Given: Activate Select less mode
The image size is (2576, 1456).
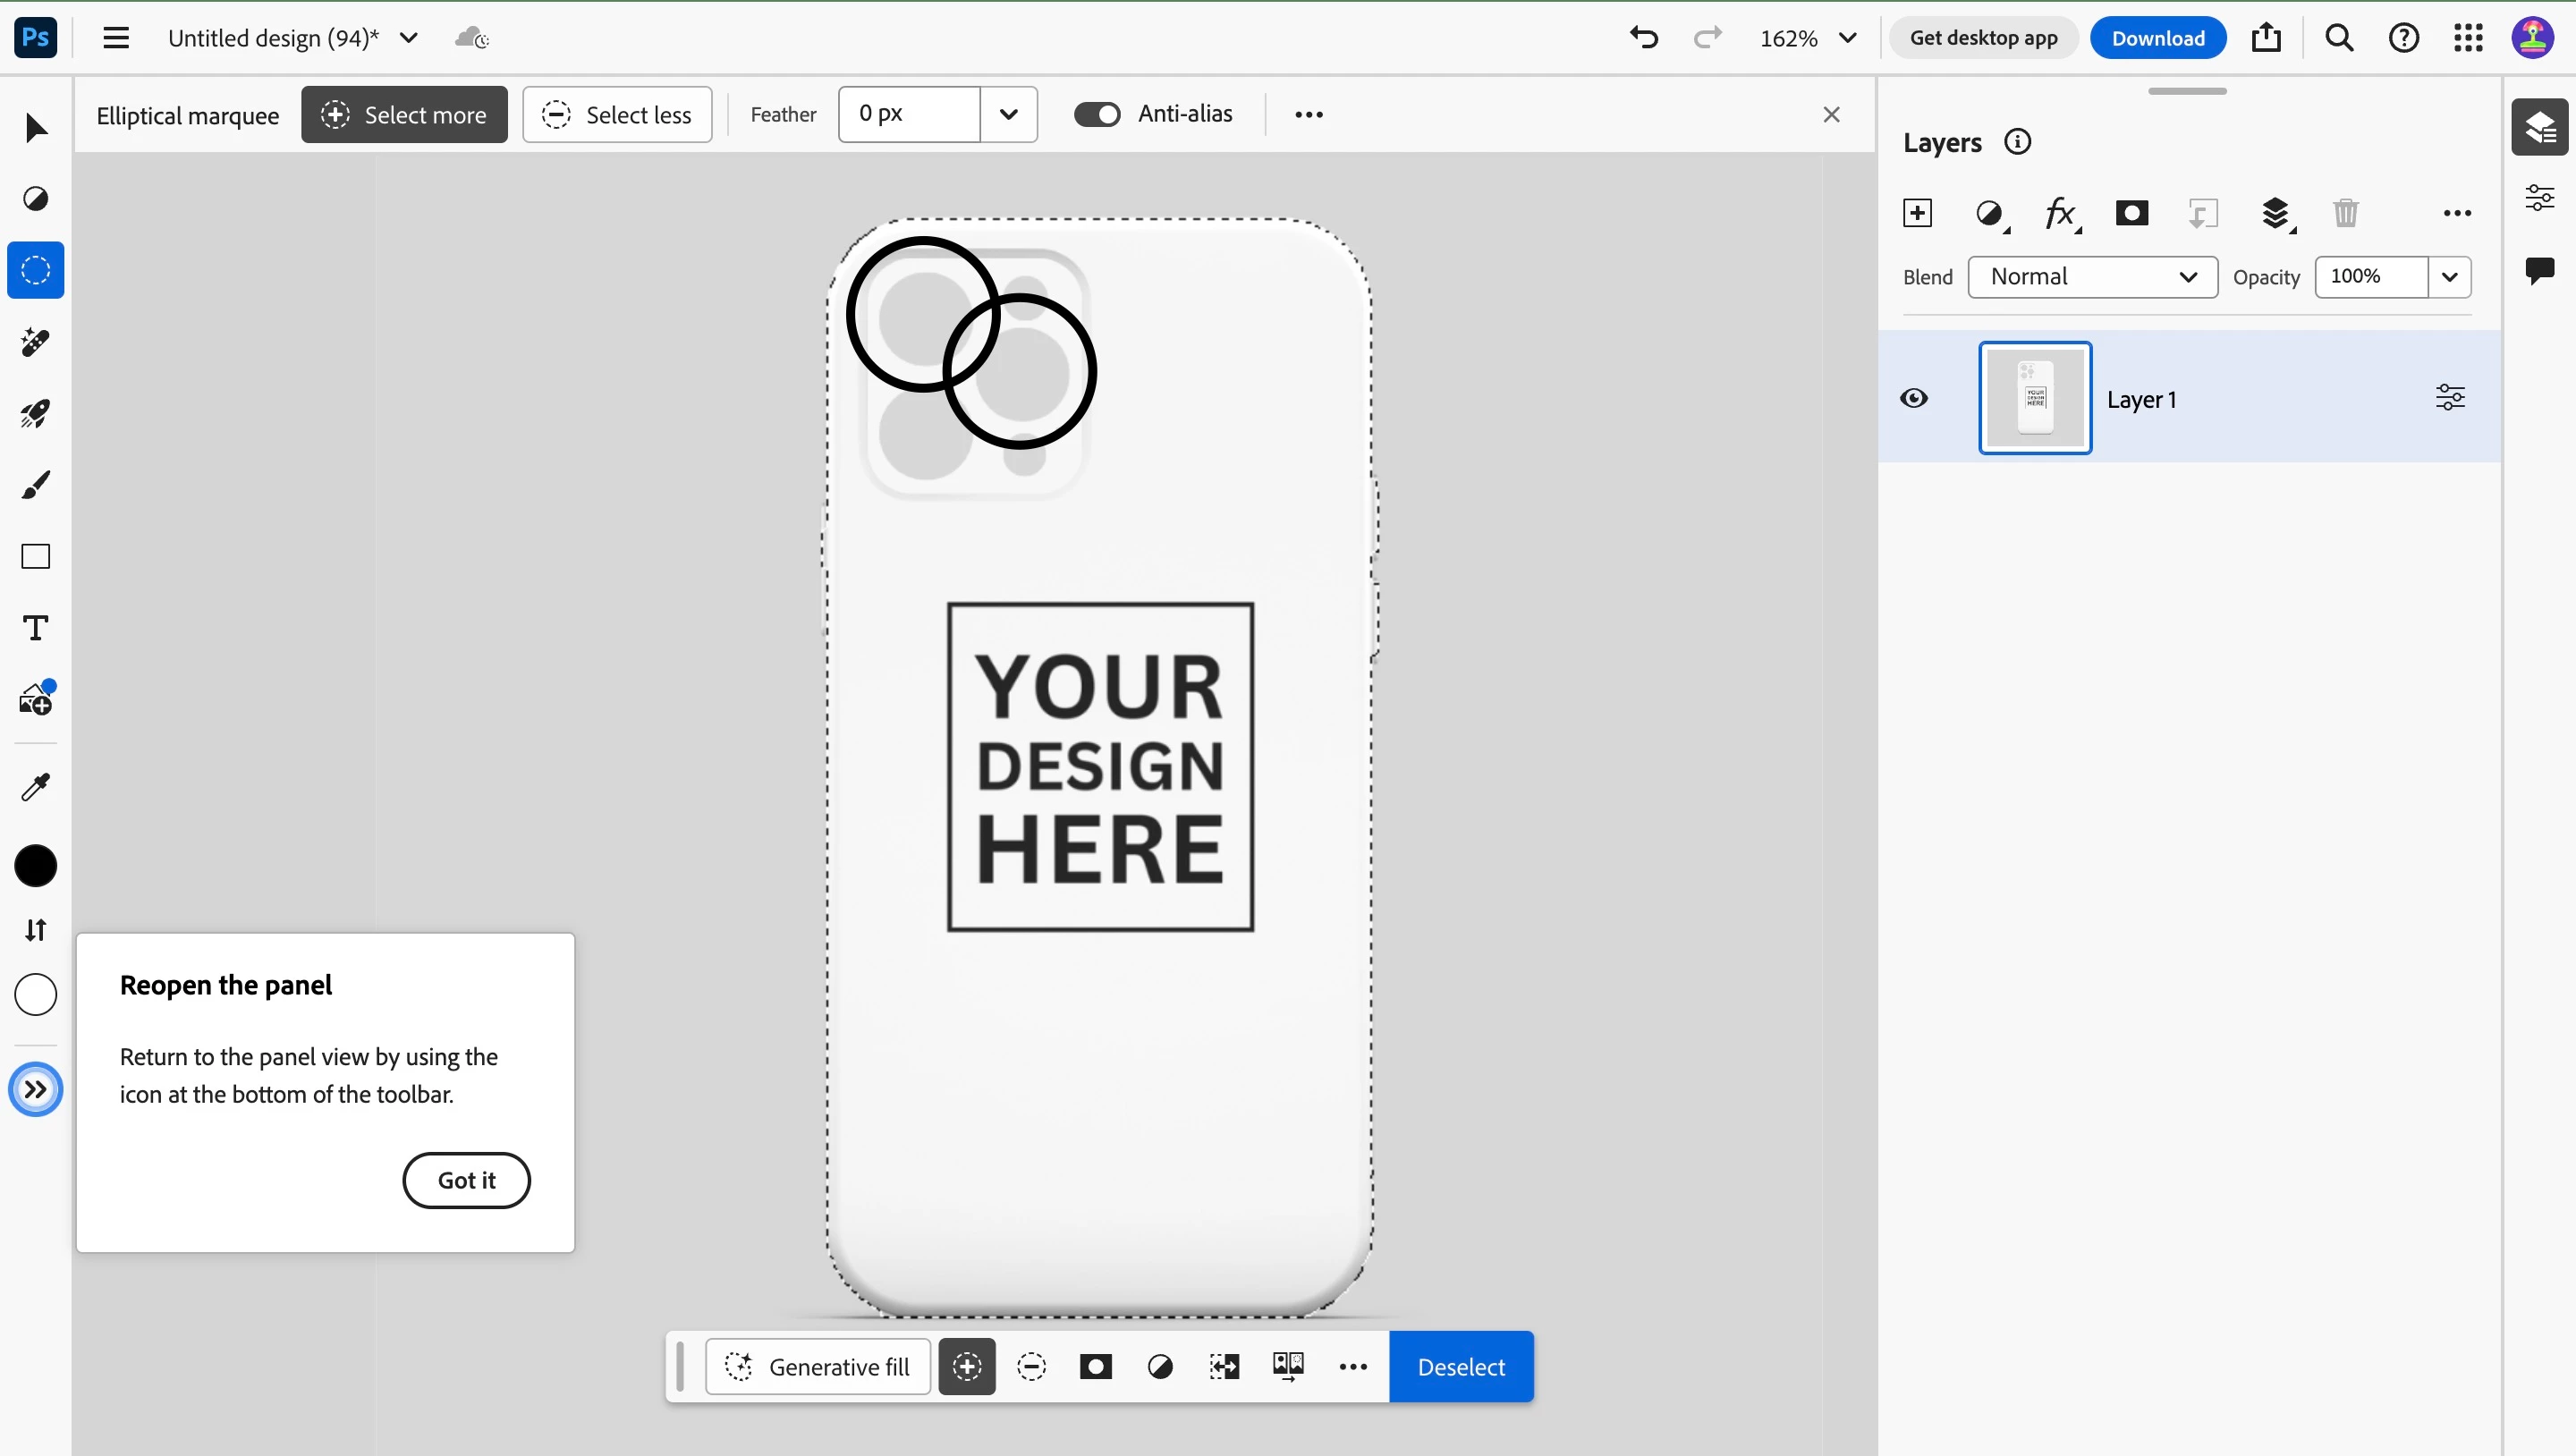Looking at the screenshot, I should (617, 114).
